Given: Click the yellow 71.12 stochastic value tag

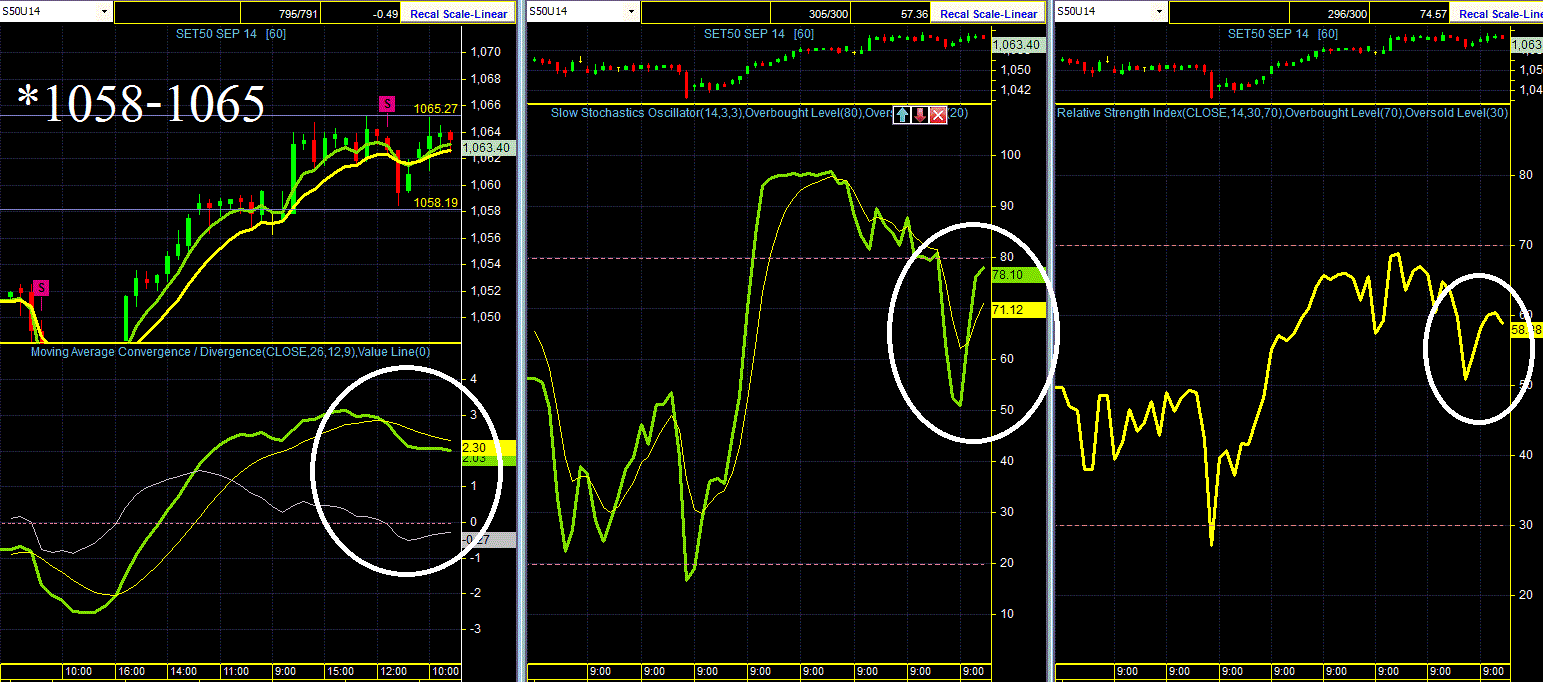Looking at the screenshot, I should point(1016,311).
